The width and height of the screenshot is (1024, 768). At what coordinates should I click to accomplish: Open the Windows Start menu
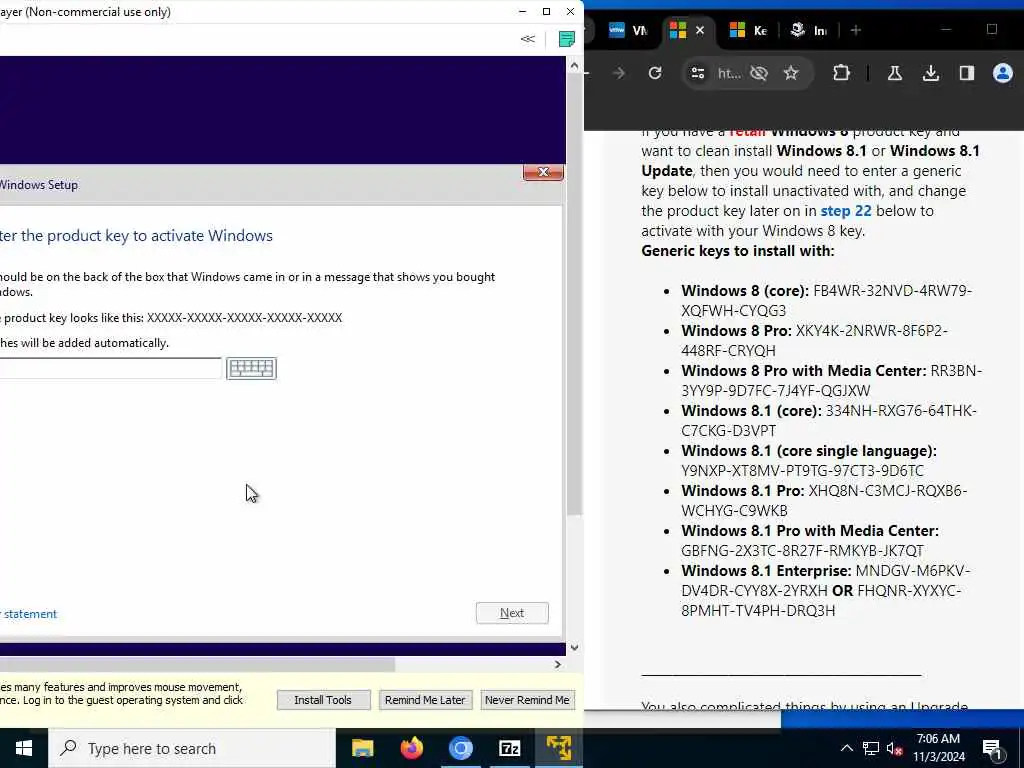coord(24,748)
